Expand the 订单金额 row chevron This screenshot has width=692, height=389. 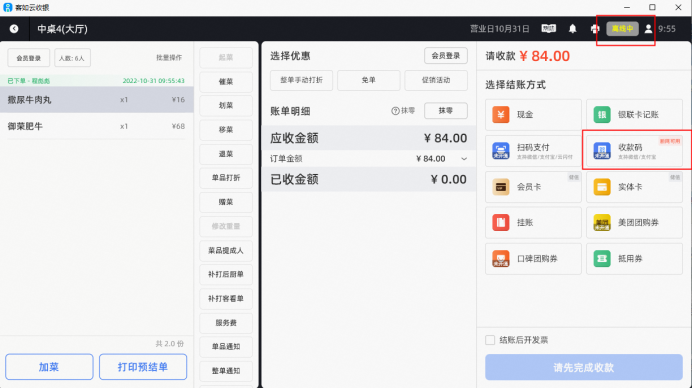pos(464,159)
